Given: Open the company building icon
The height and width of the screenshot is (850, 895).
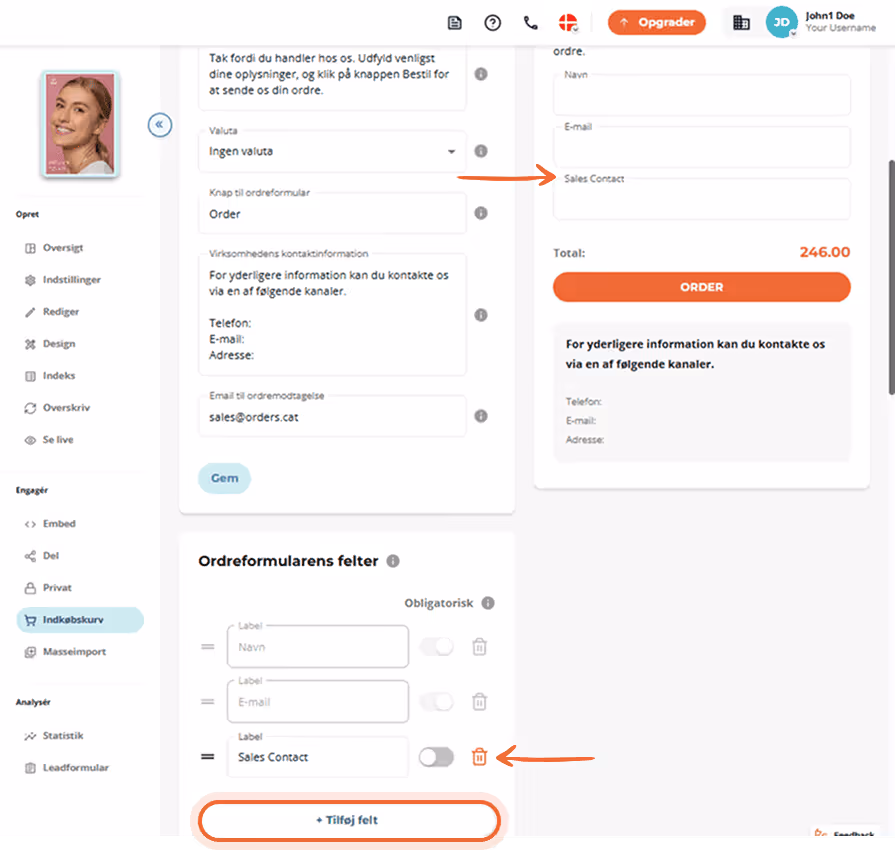Looking at the screenshot, I should [x=741, y=23].
